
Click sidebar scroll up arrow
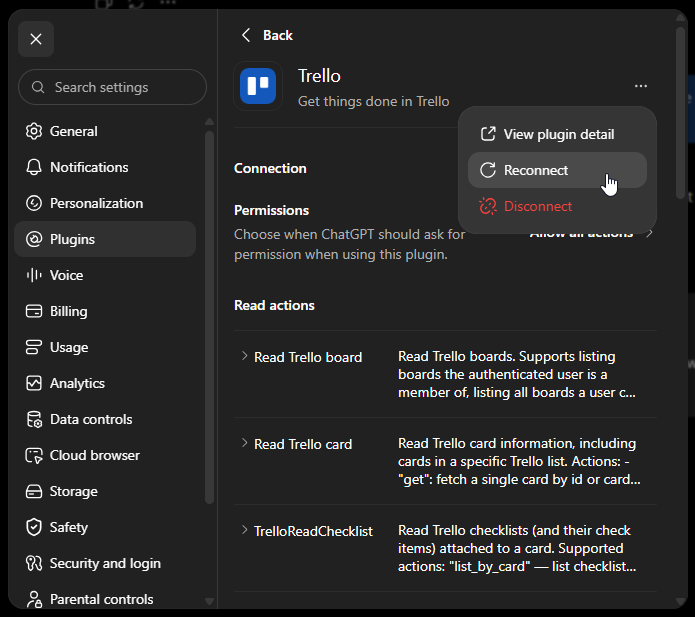(209, 122)
